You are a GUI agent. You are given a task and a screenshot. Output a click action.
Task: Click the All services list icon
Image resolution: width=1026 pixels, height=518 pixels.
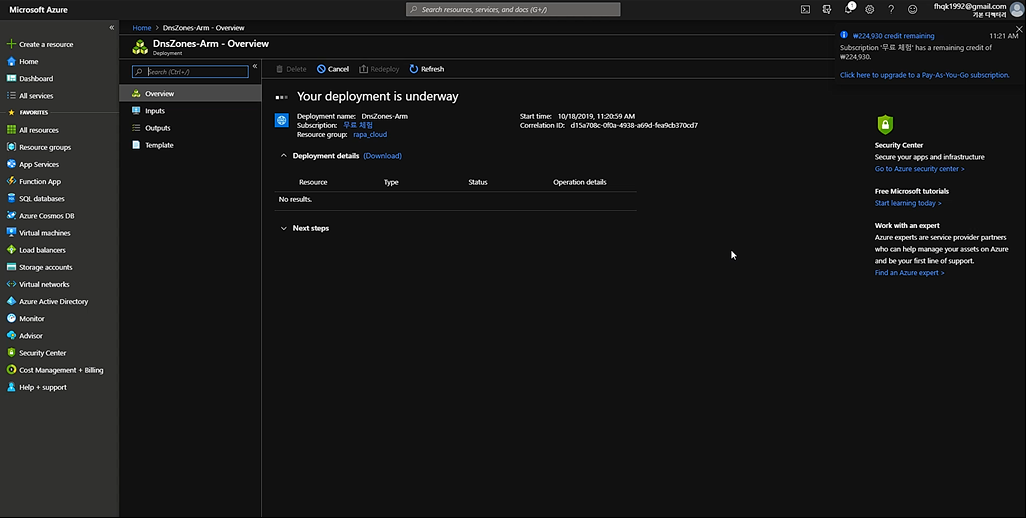click(x=11, y=95)
